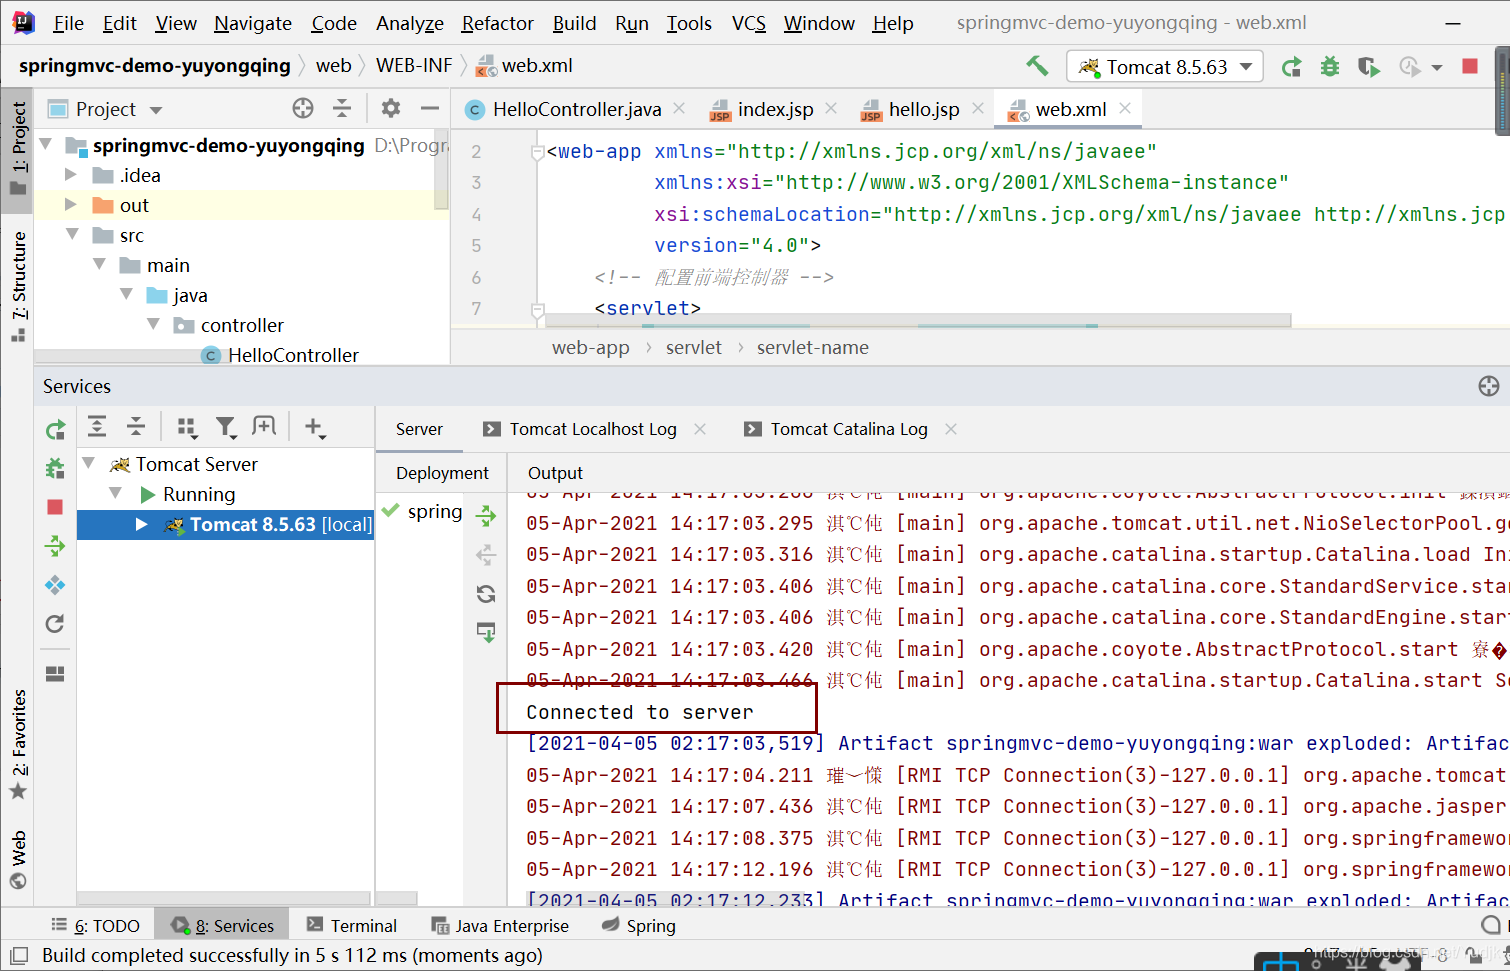Toggle the Structure tool window
The height and width of the screenshot is (971, 1510).
[18, 285]
